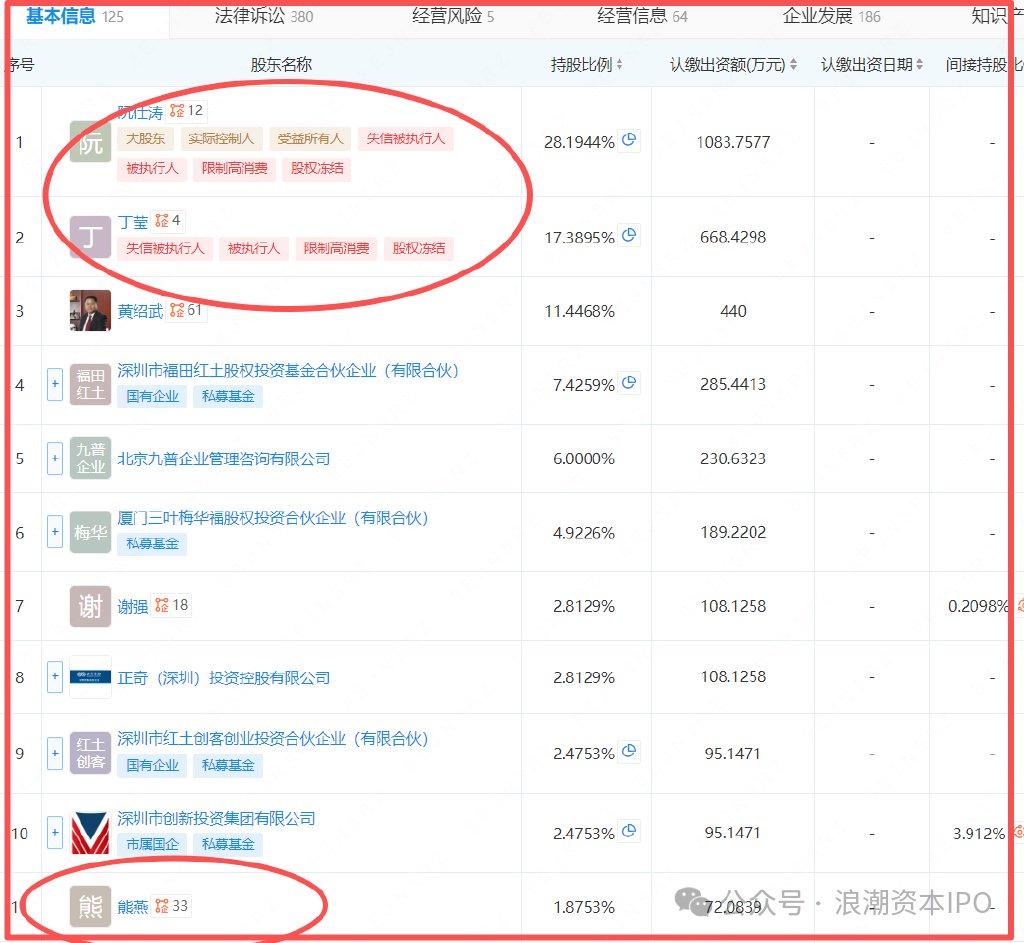This screenshot has width=1024, height=943.
Task: Open shareholder 熊燕 profile link
Action: [x=133, y=906]
